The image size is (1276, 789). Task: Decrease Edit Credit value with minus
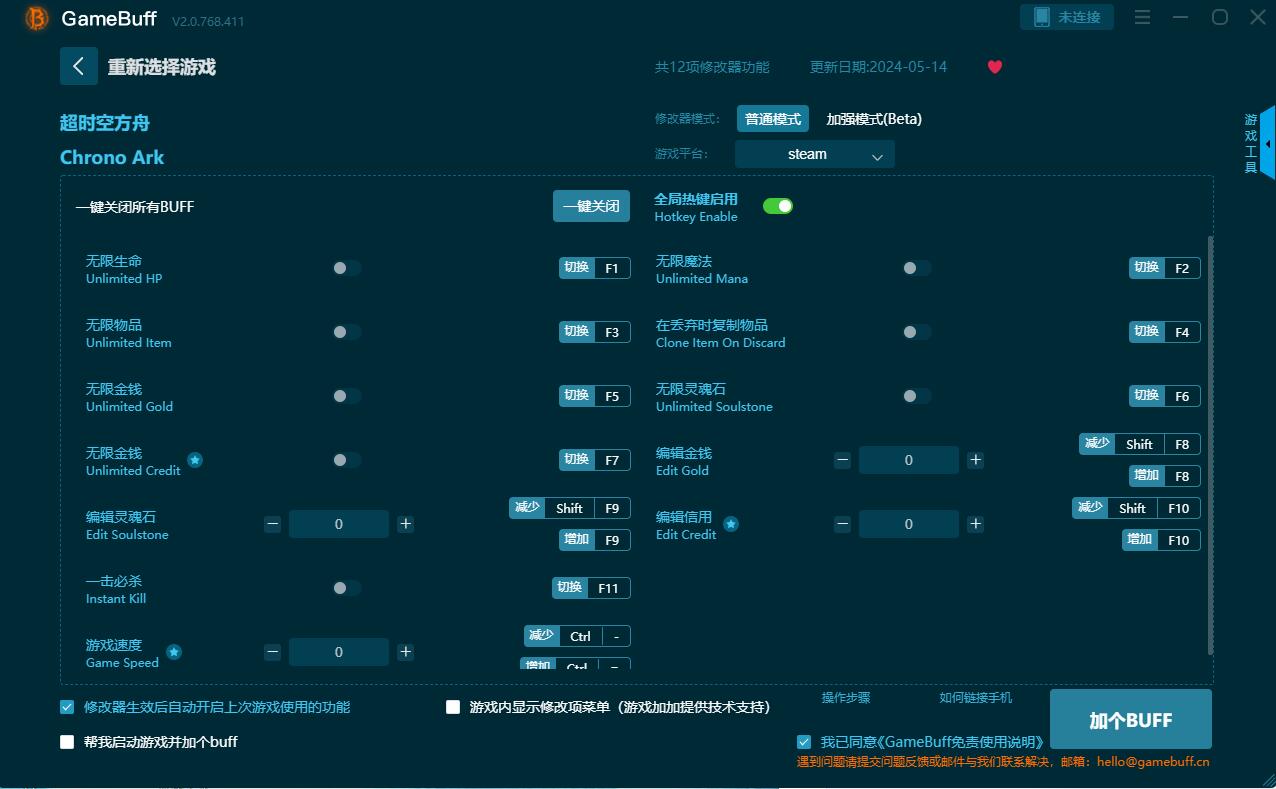click(842, 524)
